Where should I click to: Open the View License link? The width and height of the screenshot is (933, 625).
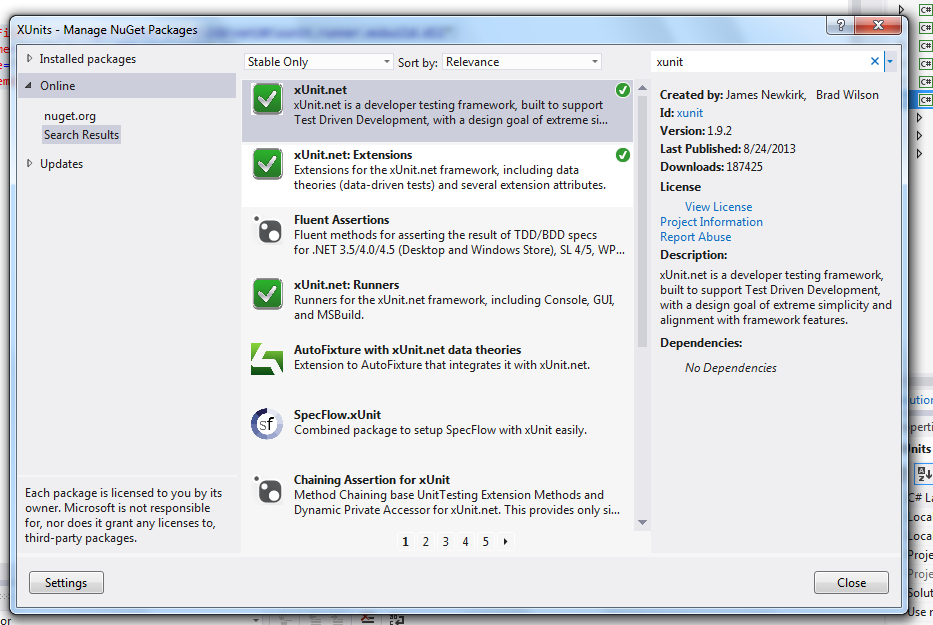(718, 207)
